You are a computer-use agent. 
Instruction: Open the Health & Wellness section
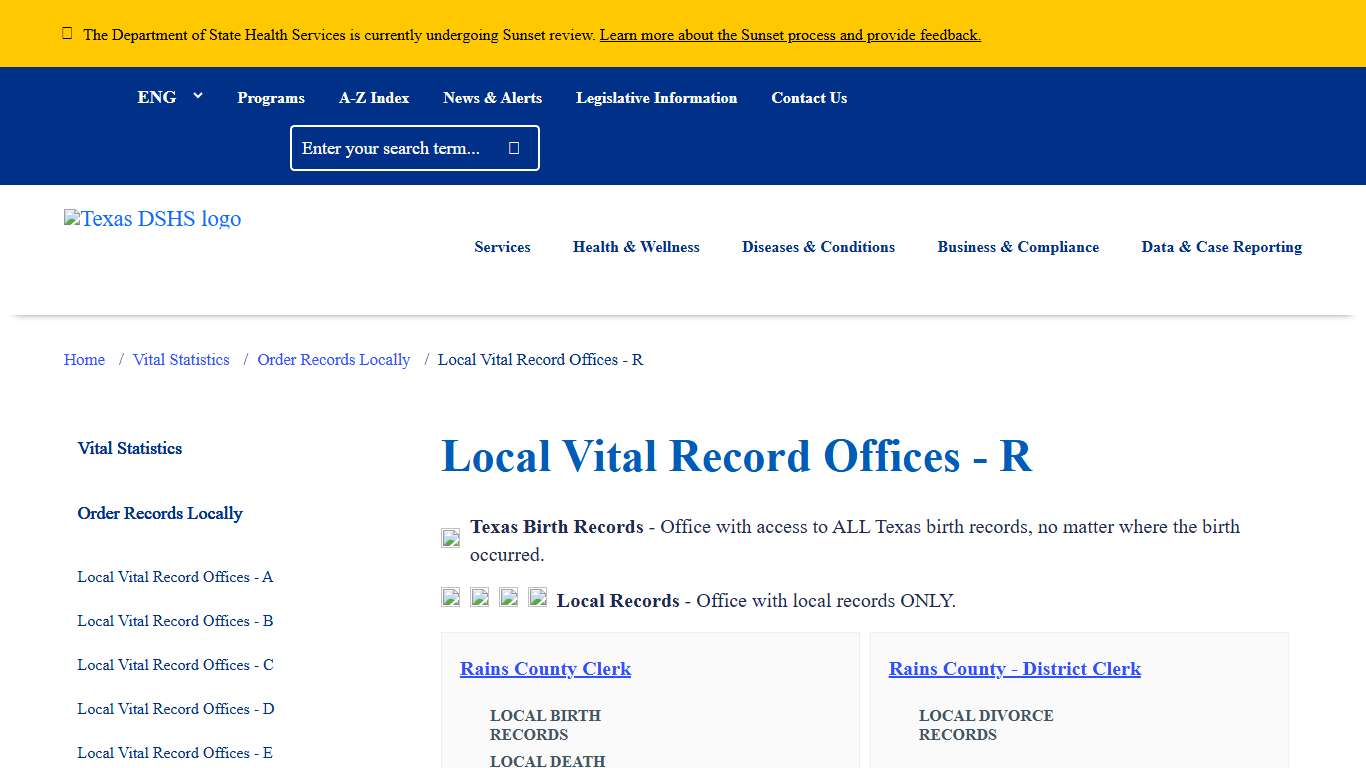tap(636, 247)
